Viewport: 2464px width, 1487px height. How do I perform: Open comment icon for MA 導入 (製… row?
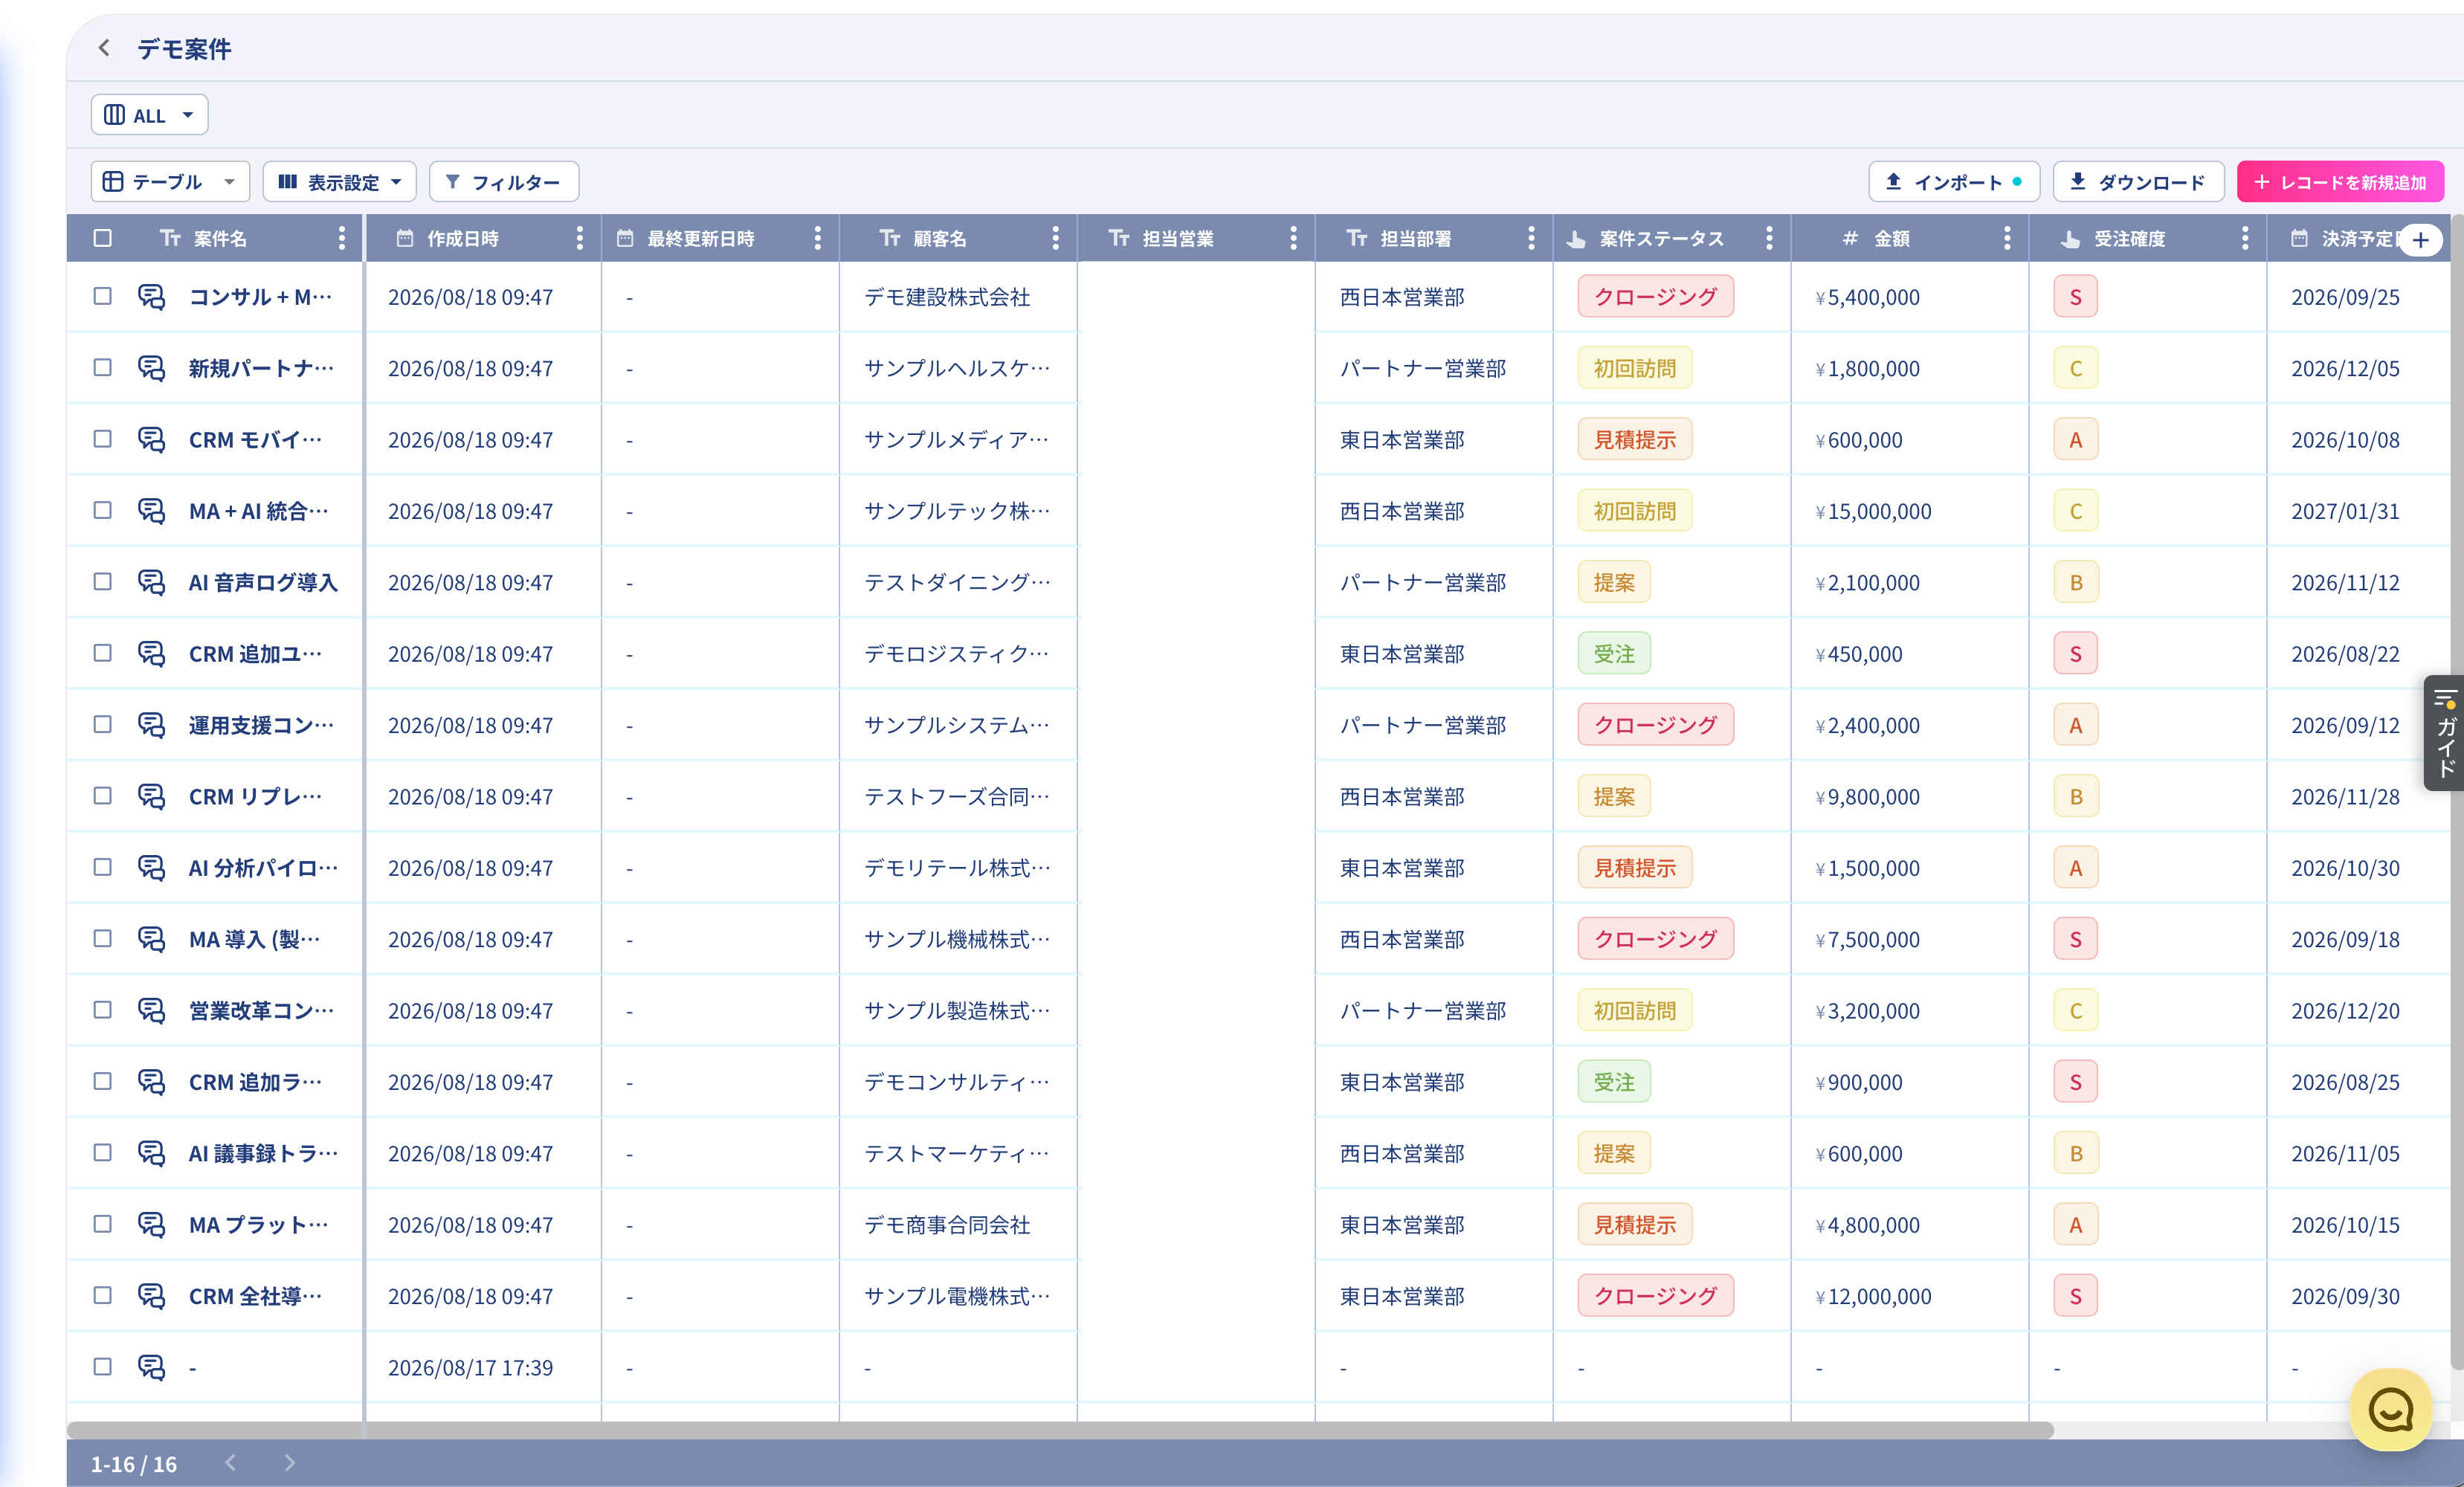coord(151,939)
